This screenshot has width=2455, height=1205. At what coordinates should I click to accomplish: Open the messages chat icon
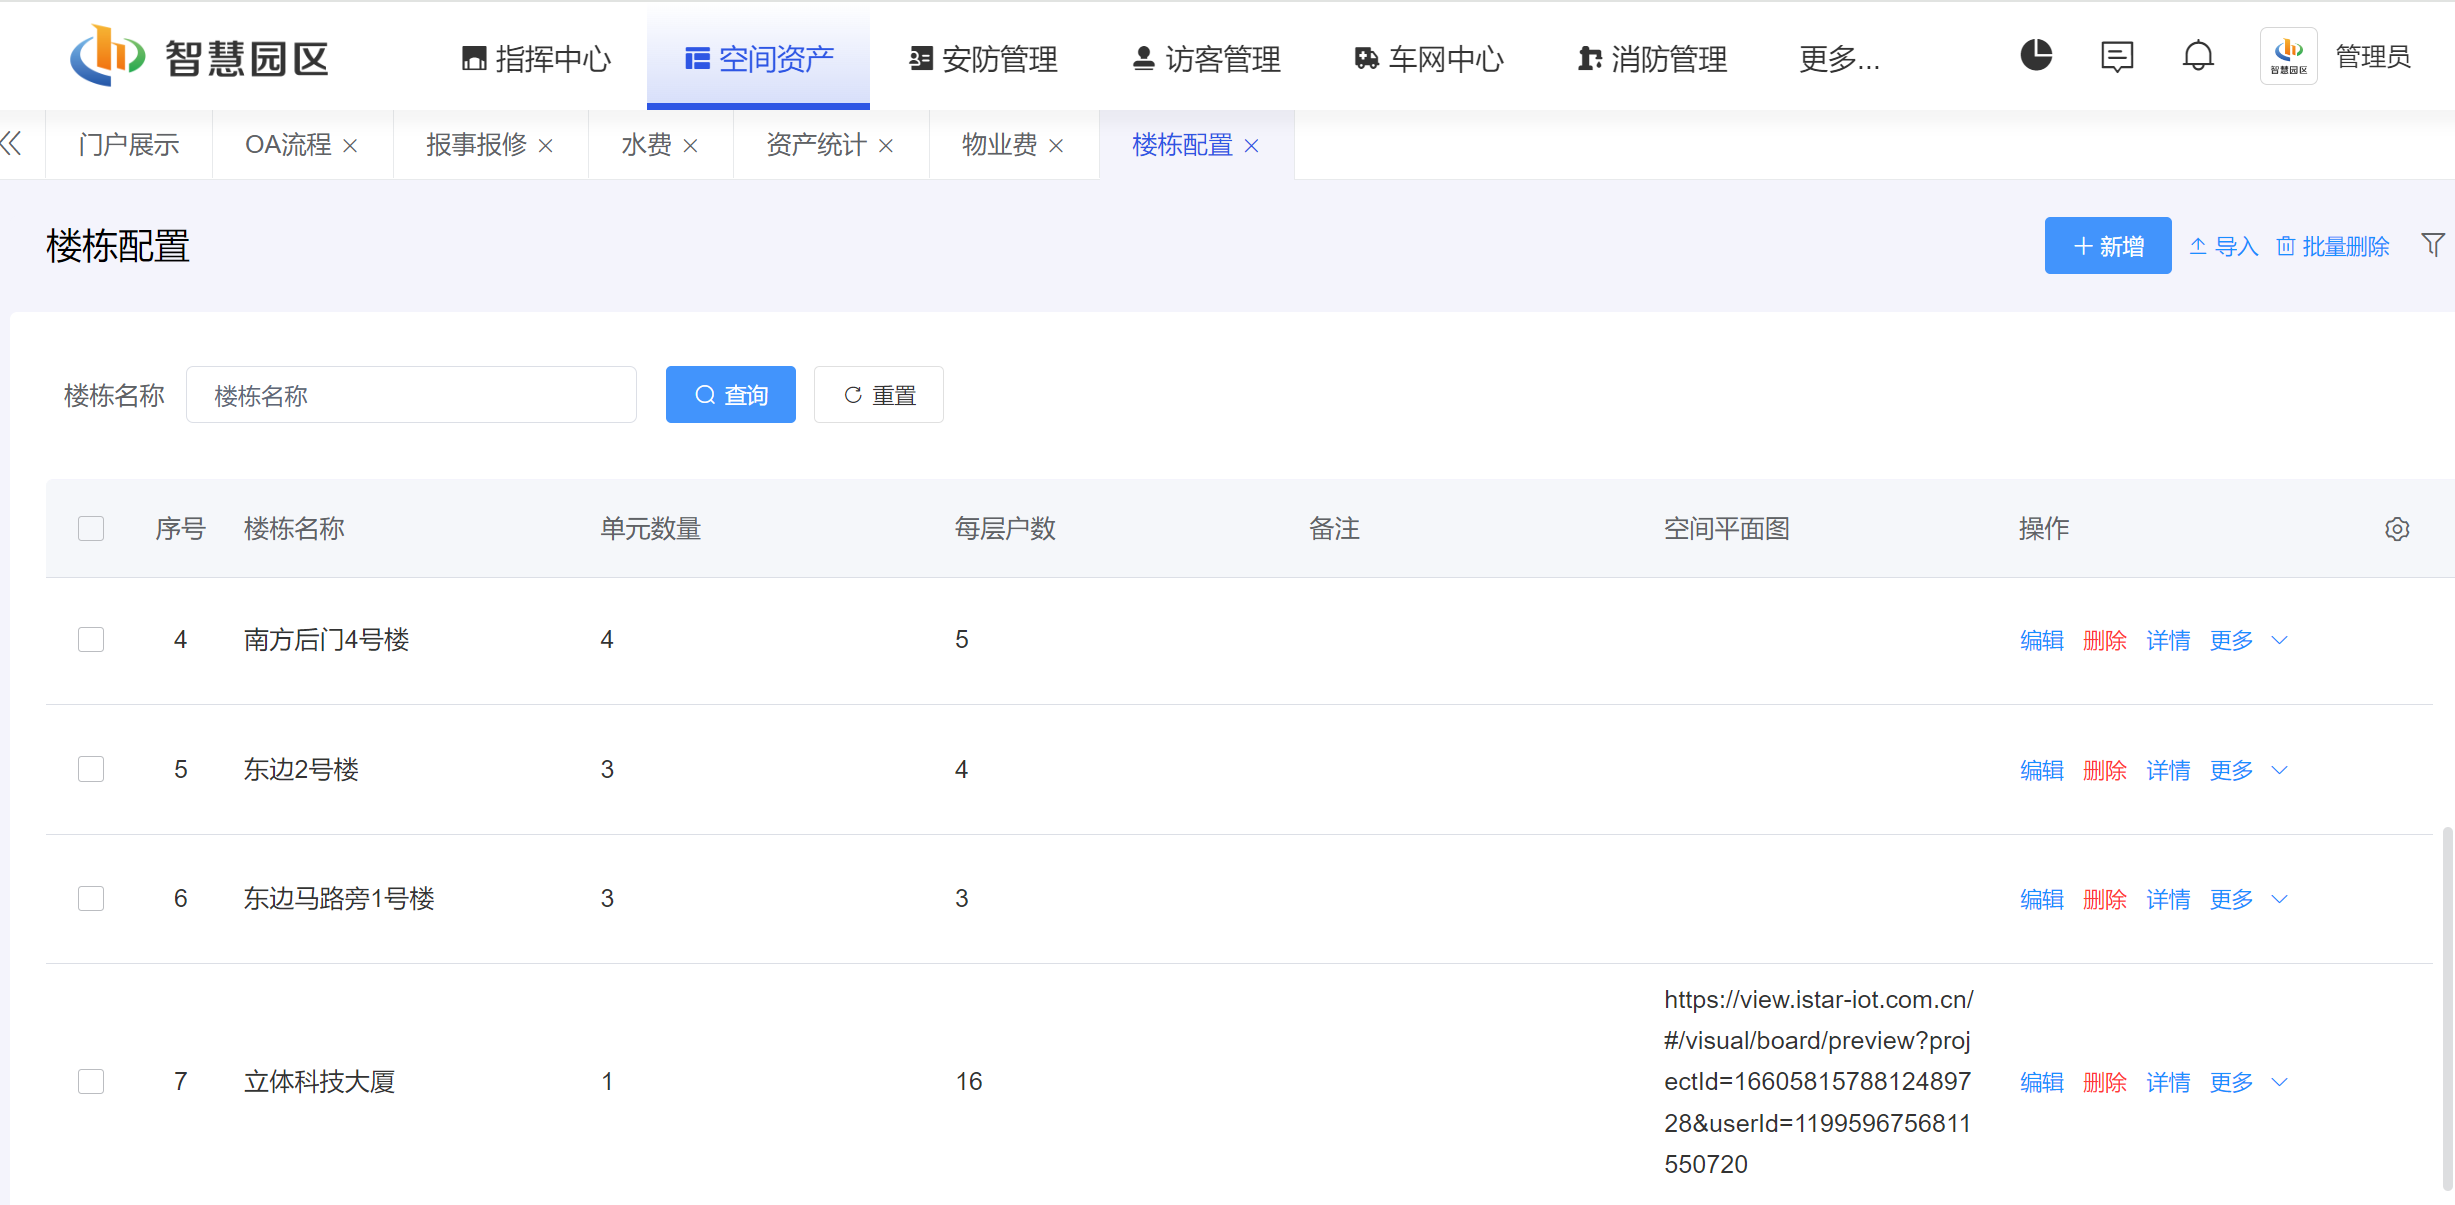click(x=2117, y=56)
